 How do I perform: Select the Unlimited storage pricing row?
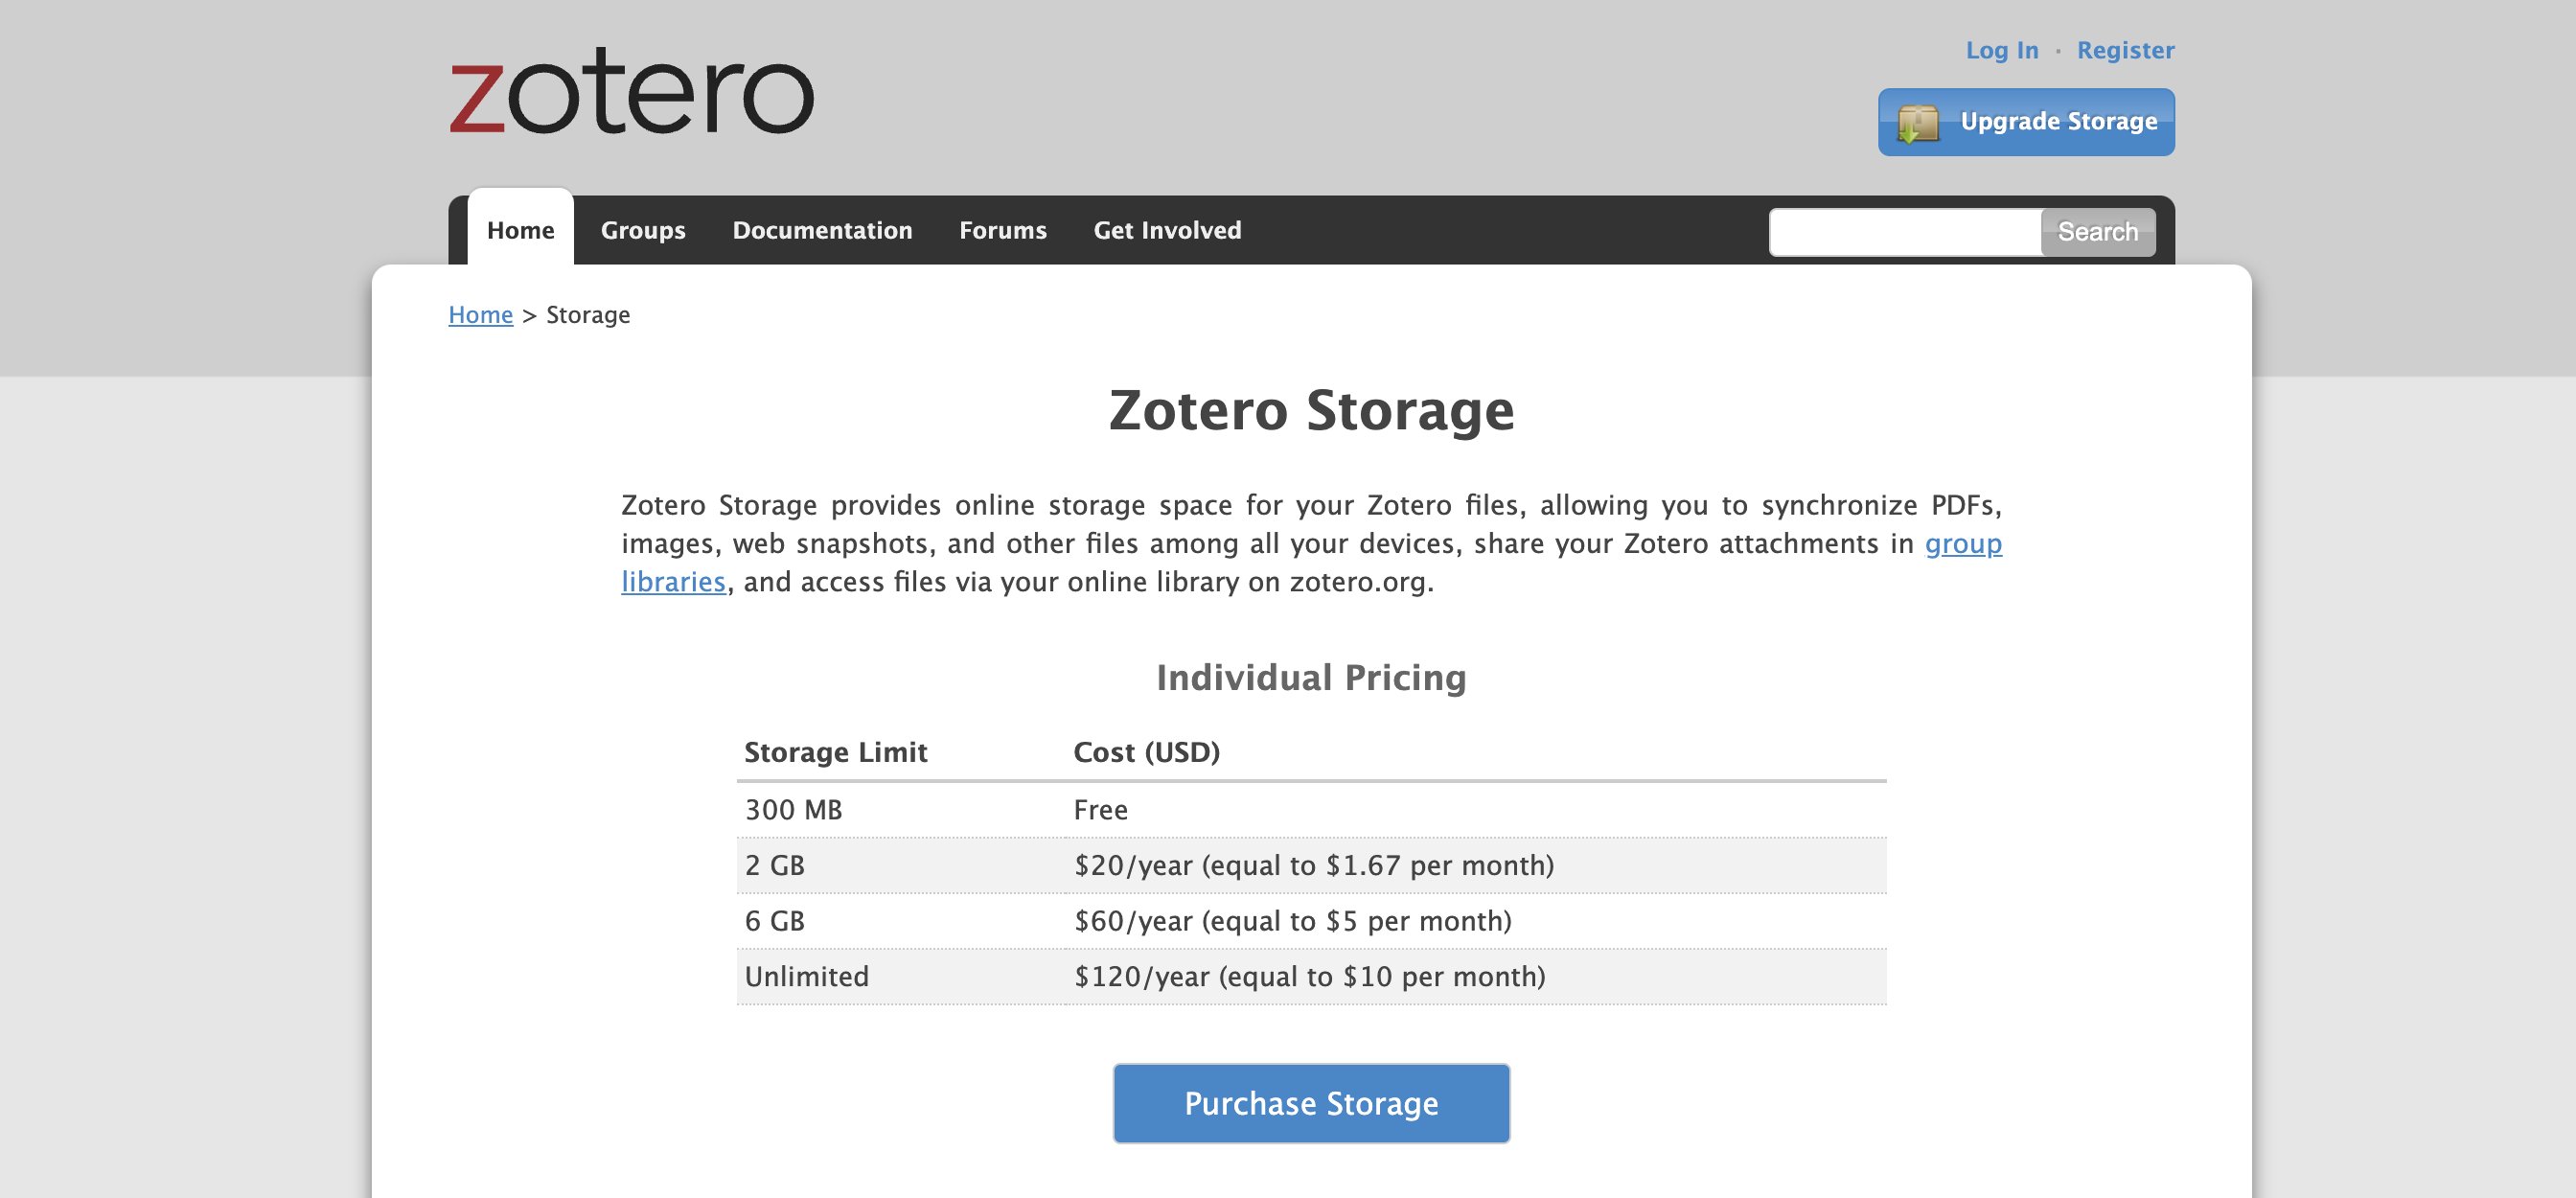coord(1311,977)
